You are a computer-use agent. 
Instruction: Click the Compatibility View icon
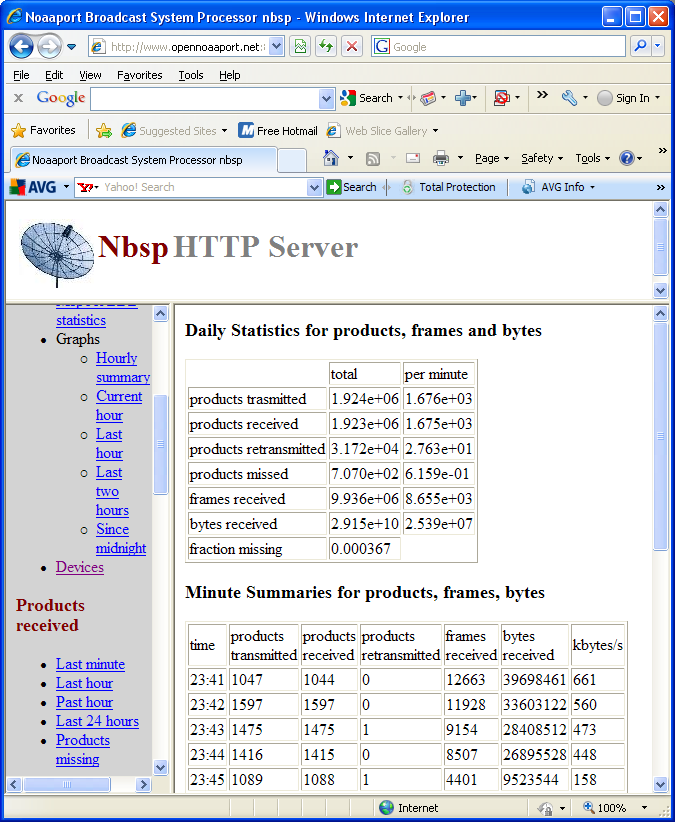coord(300,47)
